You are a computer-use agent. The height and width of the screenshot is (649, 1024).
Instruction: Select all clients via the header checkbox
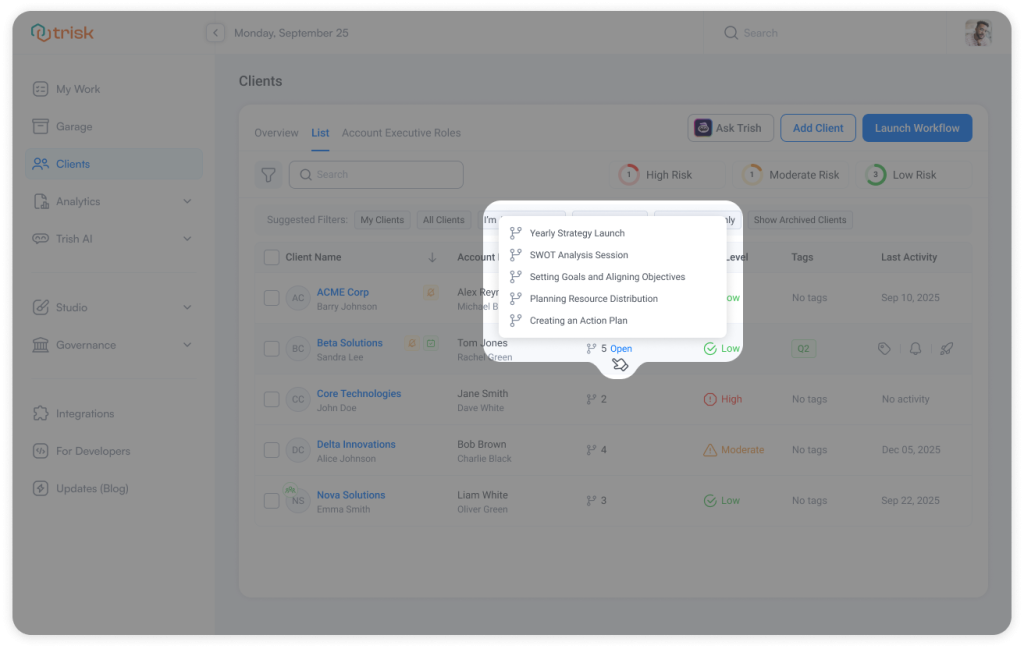pos(271,257)
